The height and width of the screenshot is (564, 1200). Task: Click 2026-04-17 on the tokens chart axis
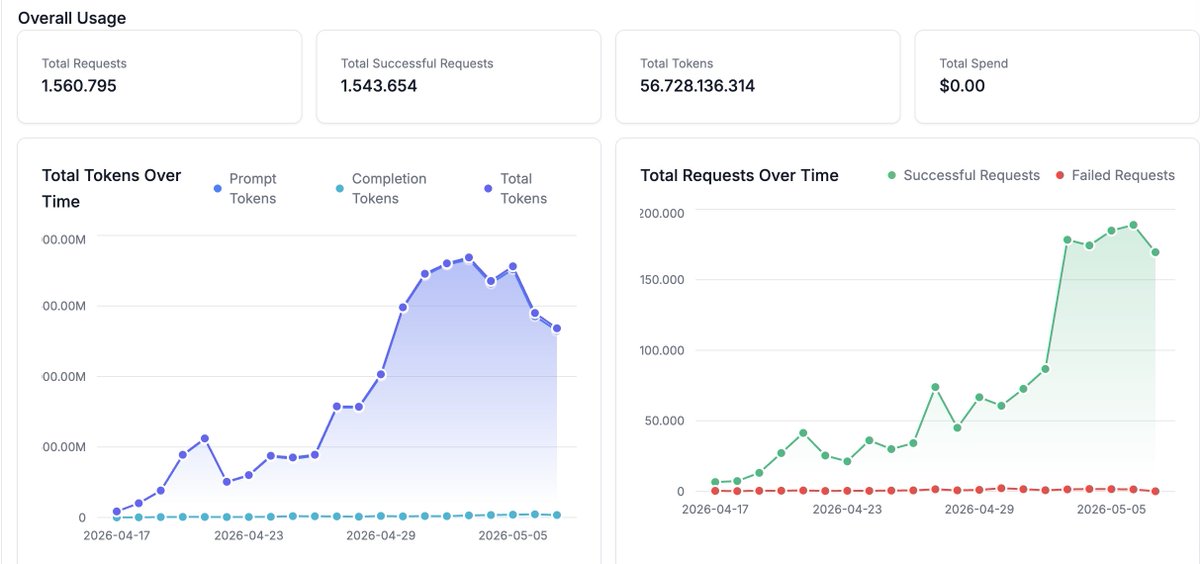[116, 535]
